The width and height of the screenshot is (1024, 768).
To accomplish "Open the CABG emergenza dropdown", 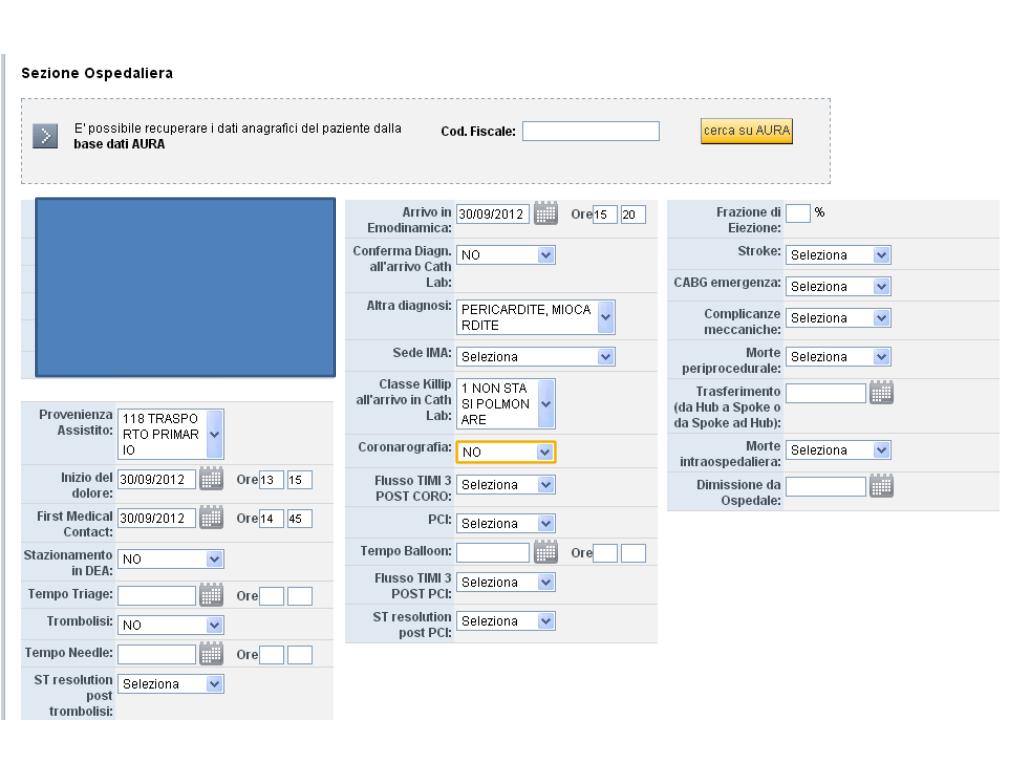I will tap(839, 286).
